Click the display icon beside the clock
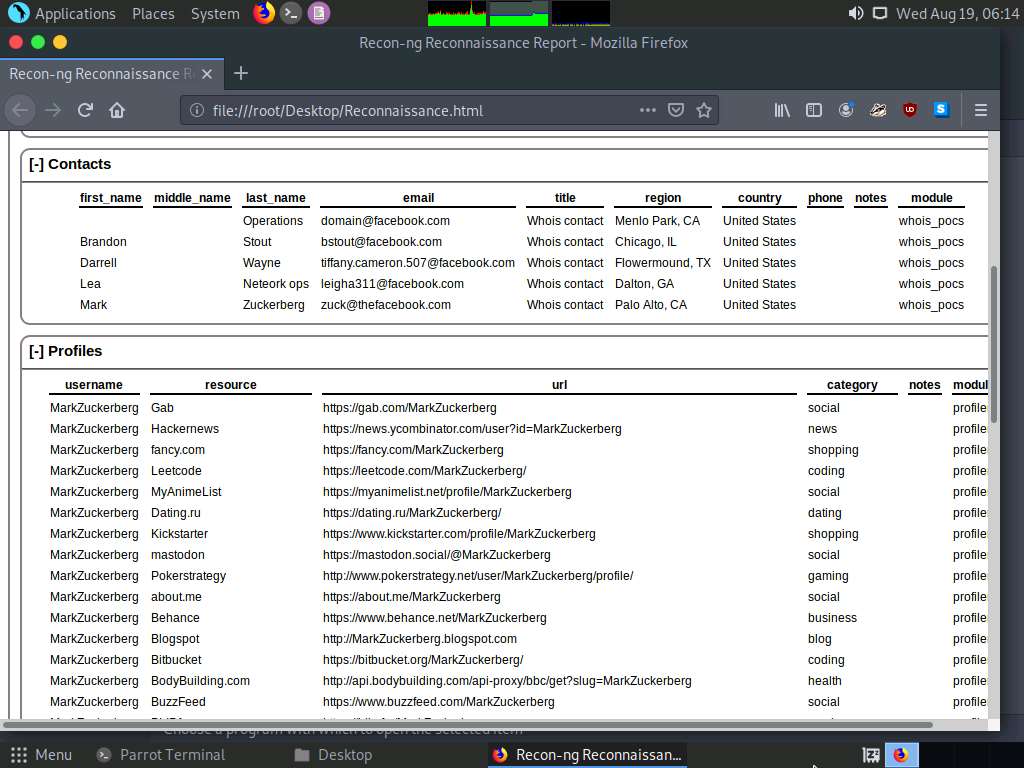The image size is (1024, 768). pyautogui.click(x=880, y=13)
